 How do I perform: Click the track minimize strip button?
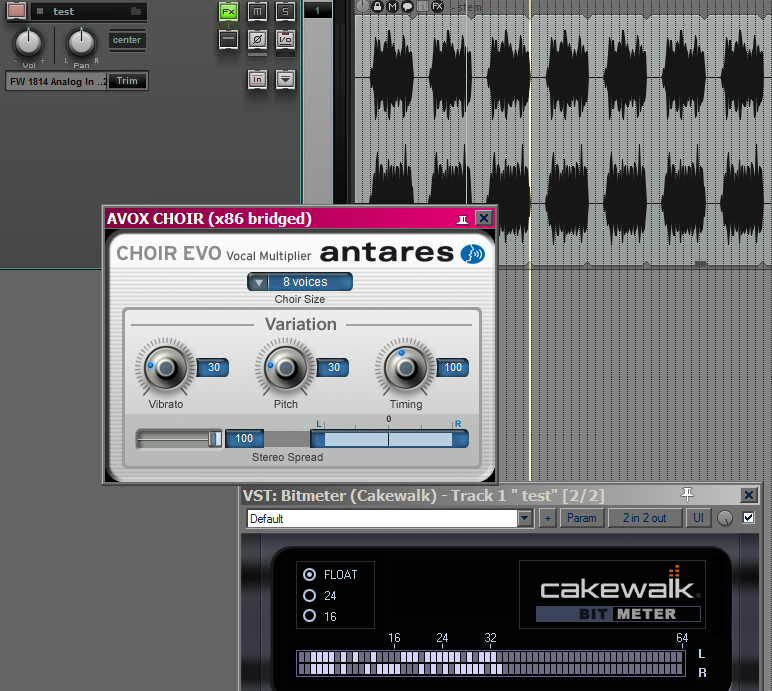[228, 39]
